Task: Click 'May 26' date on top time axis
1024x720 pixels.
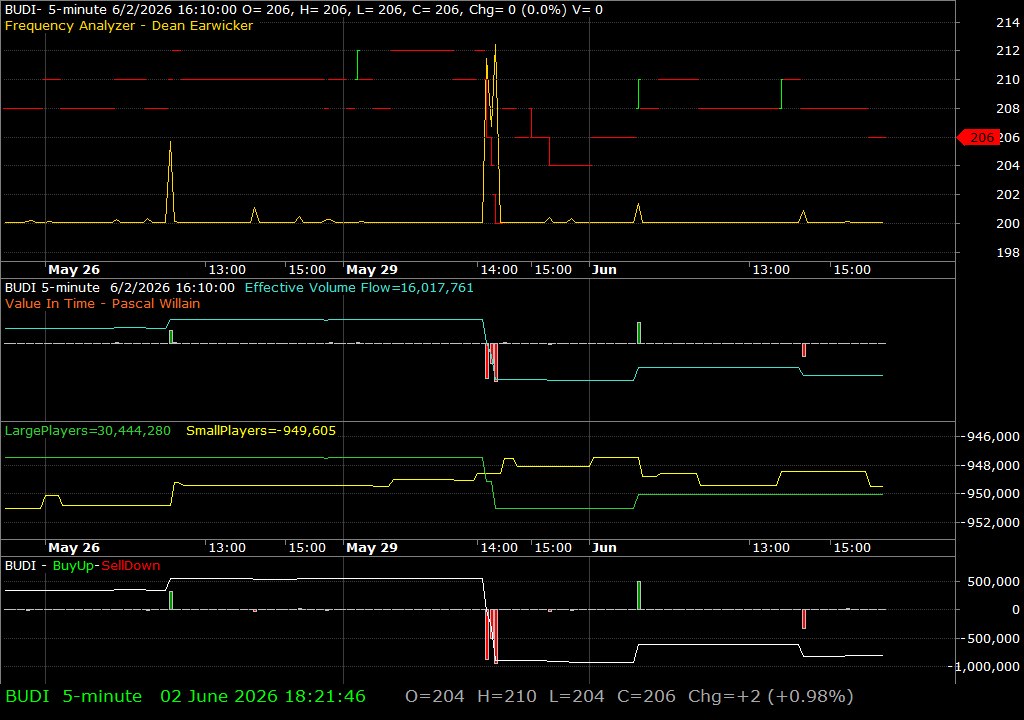Action: click(74, 270)
